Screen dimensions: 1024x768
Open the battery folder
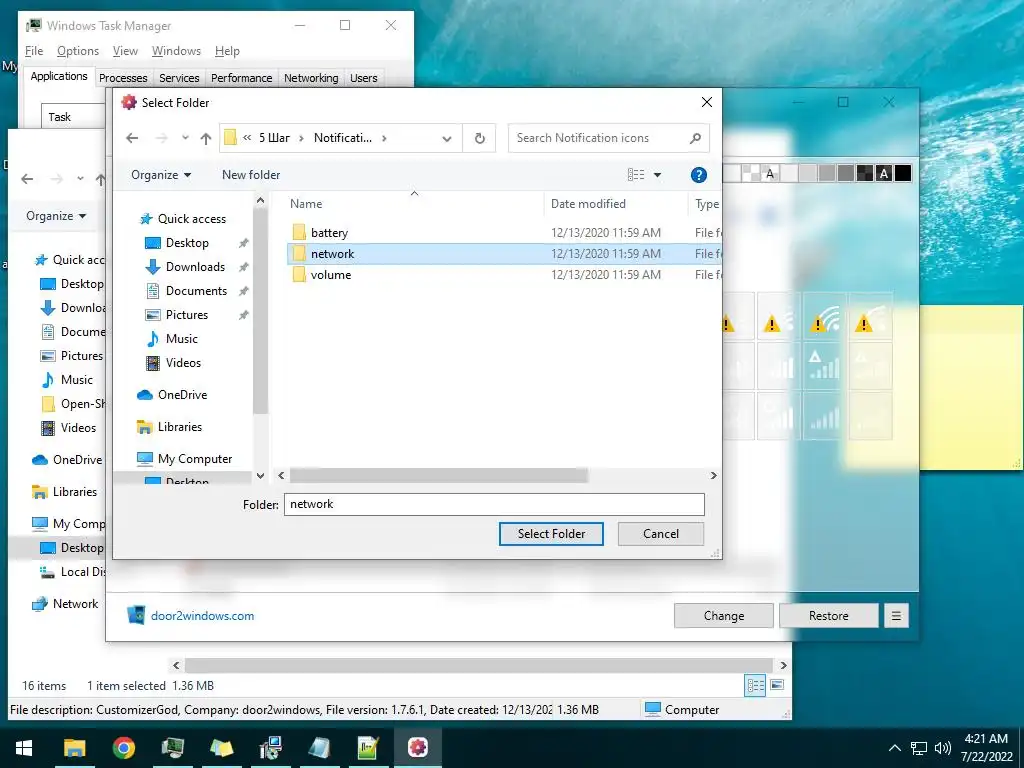point(329,232)
